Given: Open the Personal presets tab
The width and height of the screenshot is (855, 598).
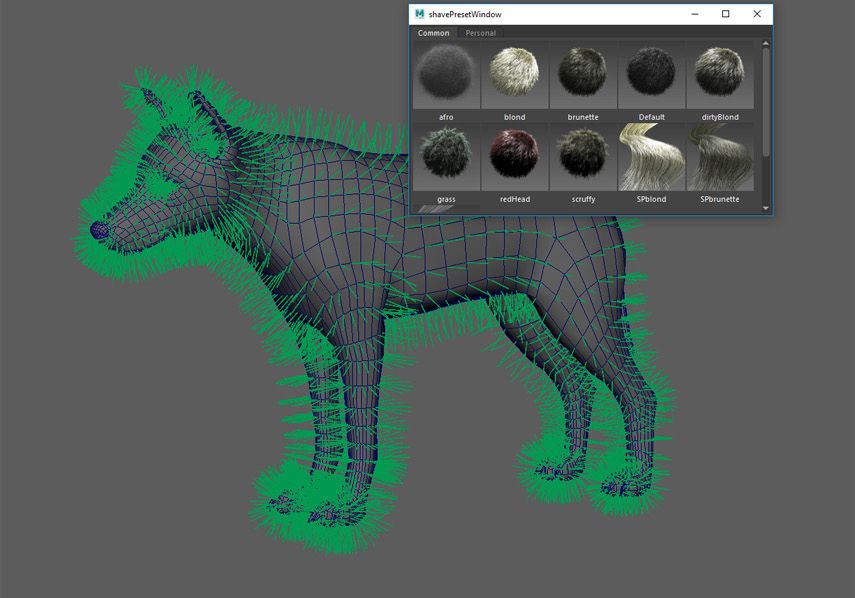Looking at the screenshot, I should (481, 33).
